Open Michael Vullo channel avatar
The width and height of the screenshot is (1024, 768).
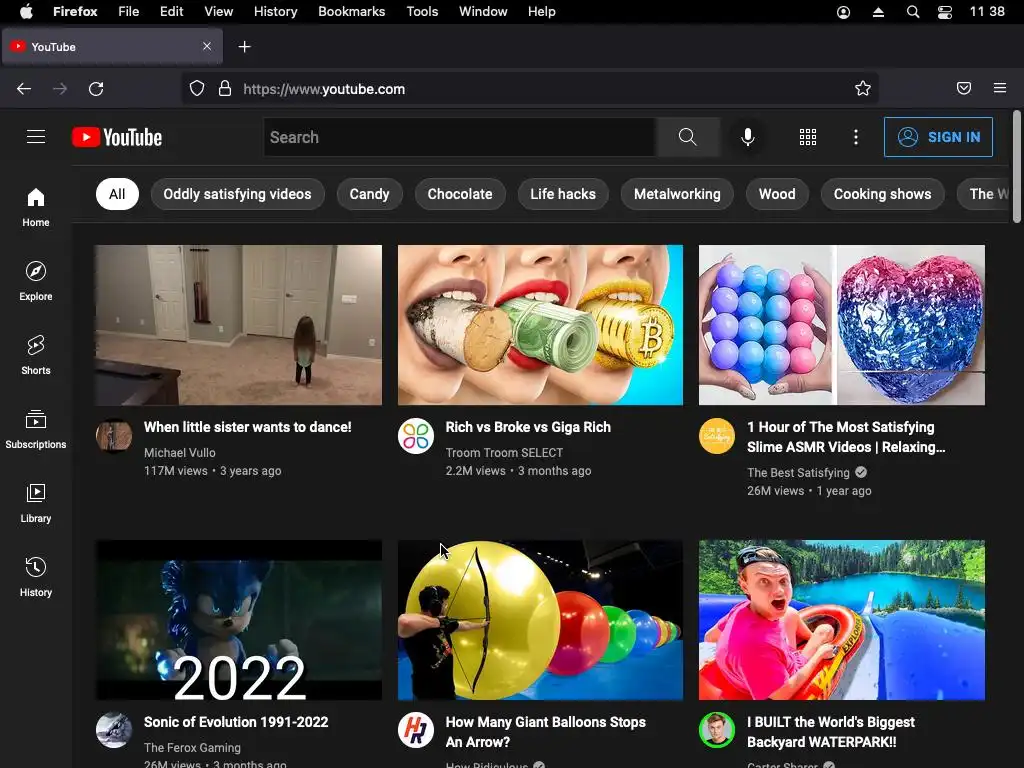point(114,436)
